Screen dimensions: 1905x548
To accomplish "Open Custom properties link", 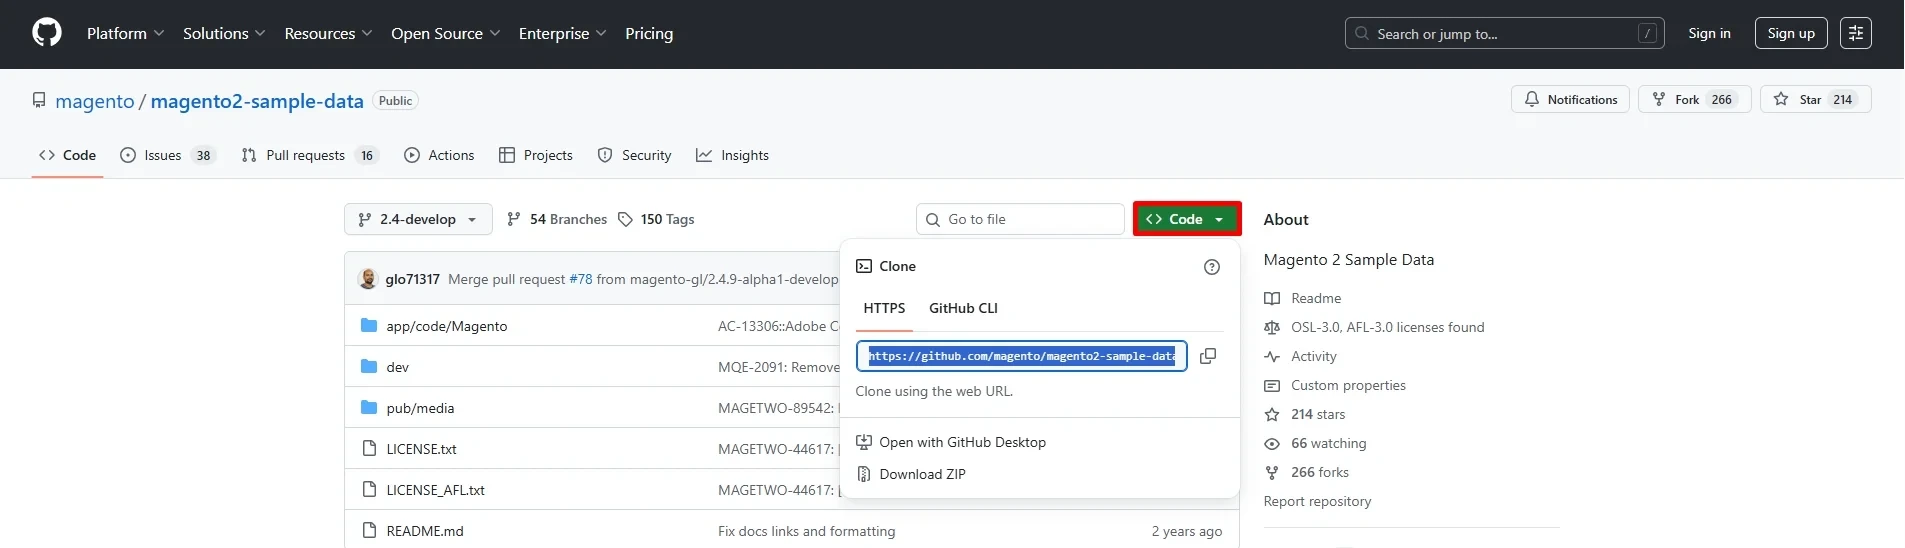I will click(1348, 385).
